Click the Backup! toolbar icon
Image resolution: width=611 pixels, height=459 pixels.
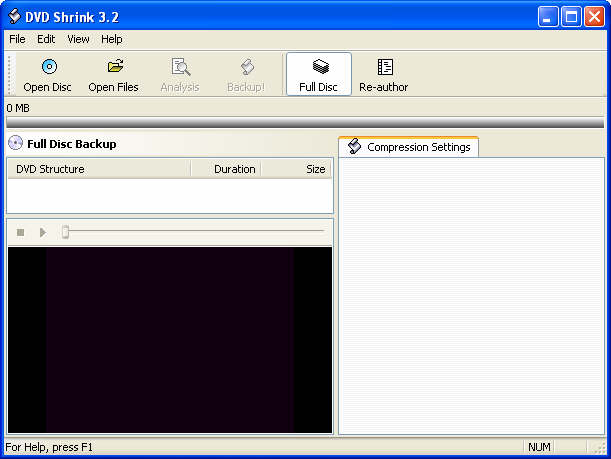point(247,67)
